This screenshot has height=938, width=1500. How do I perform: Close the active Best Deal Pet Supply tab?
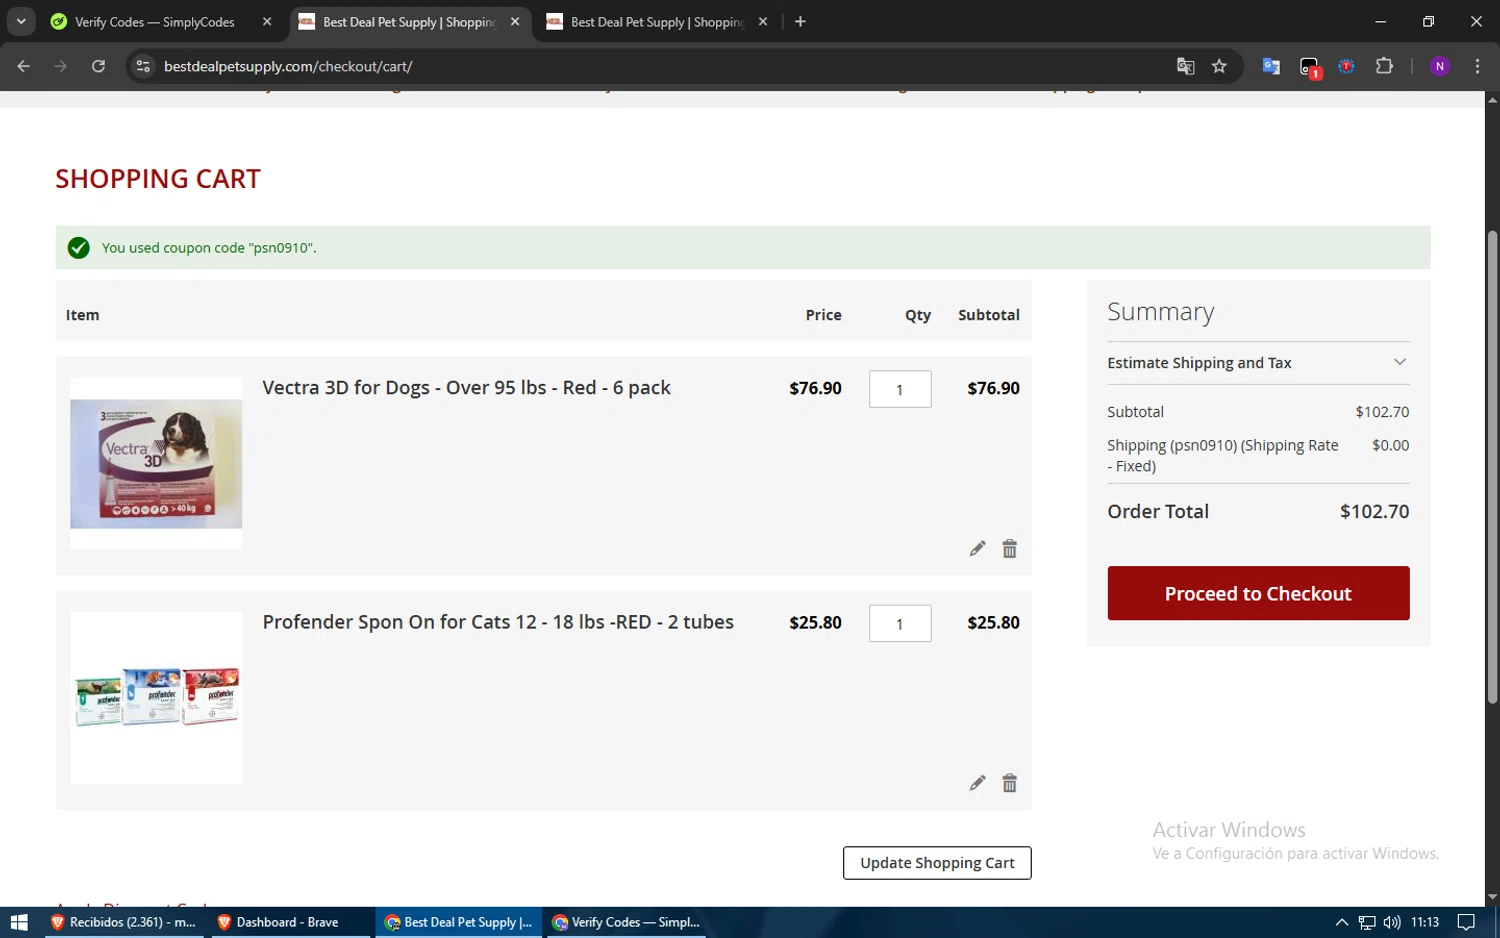(x=515, y=21)
